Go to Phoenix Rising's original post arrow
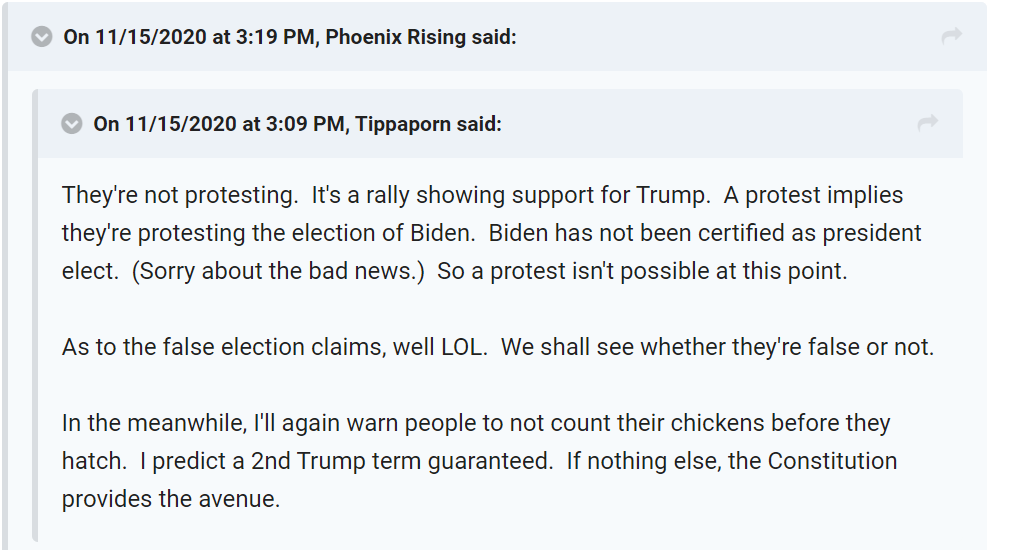 click(951, 37)
